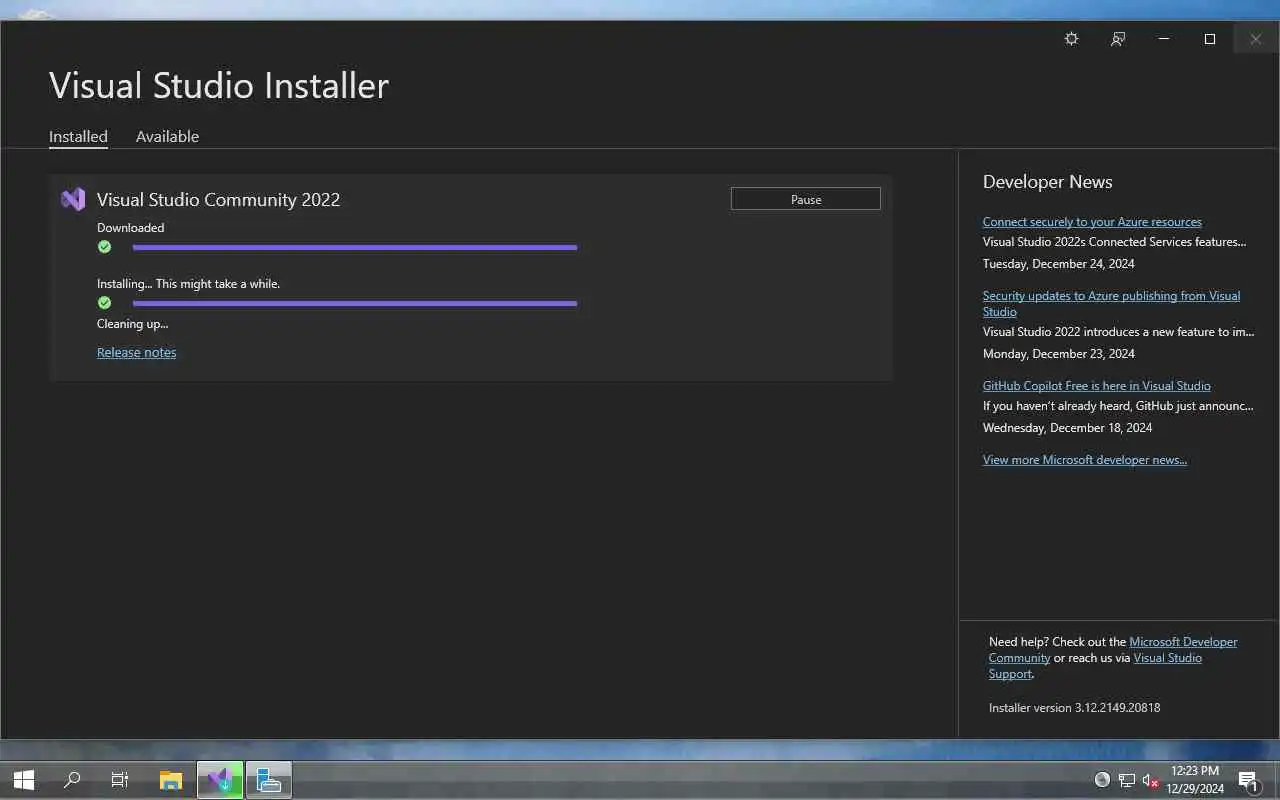The height and width of the screenshot is (800, 1280).
Task: Close the Visual Studio Installer window
Action: coord(1256,39)
